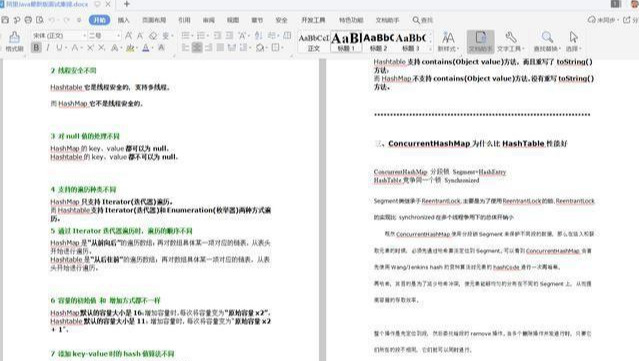Screen dimensions: 639x361
Task: Justify the paragraph text
Action: click(220, 48)
